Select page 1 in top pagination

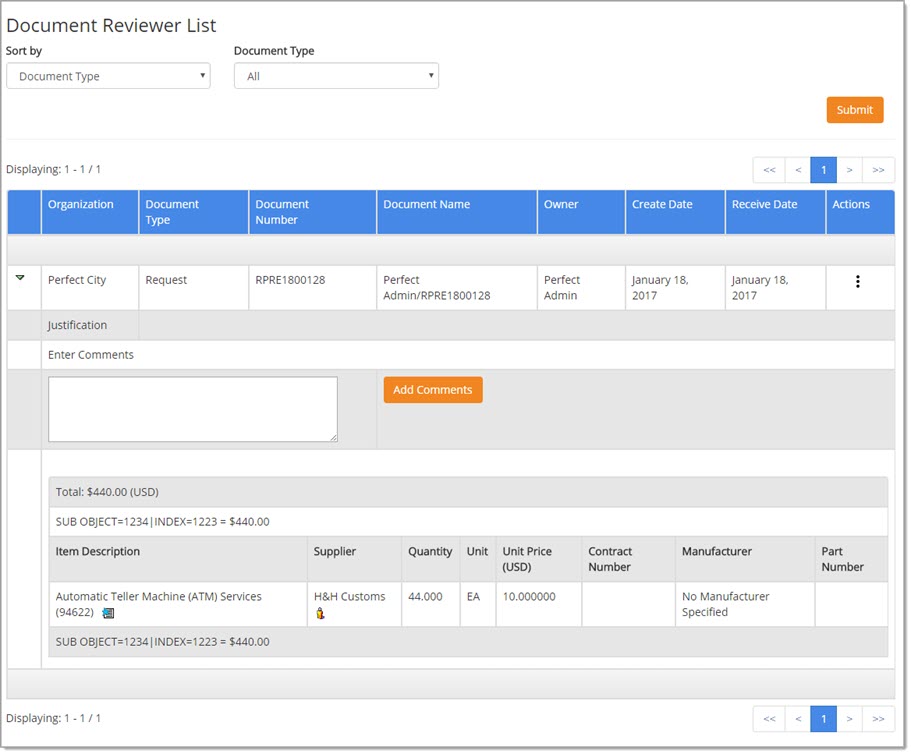tap(823, 170)
